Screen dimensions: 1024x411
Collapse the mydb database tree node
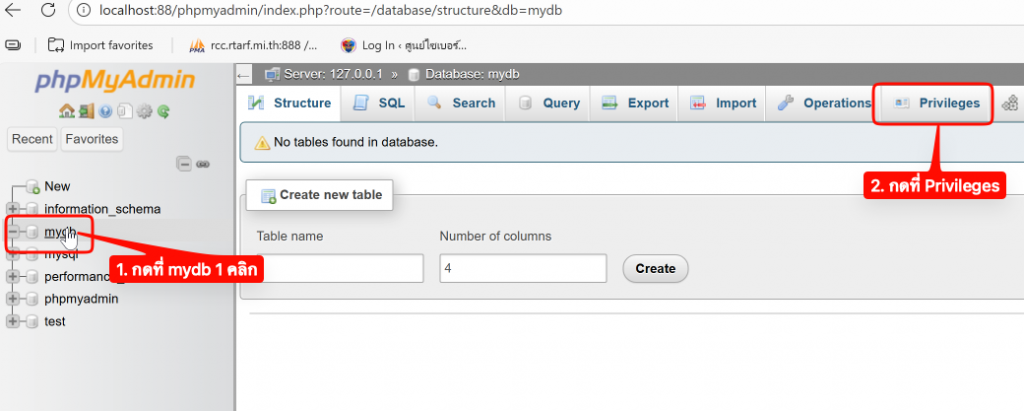[x=14, y=232]
